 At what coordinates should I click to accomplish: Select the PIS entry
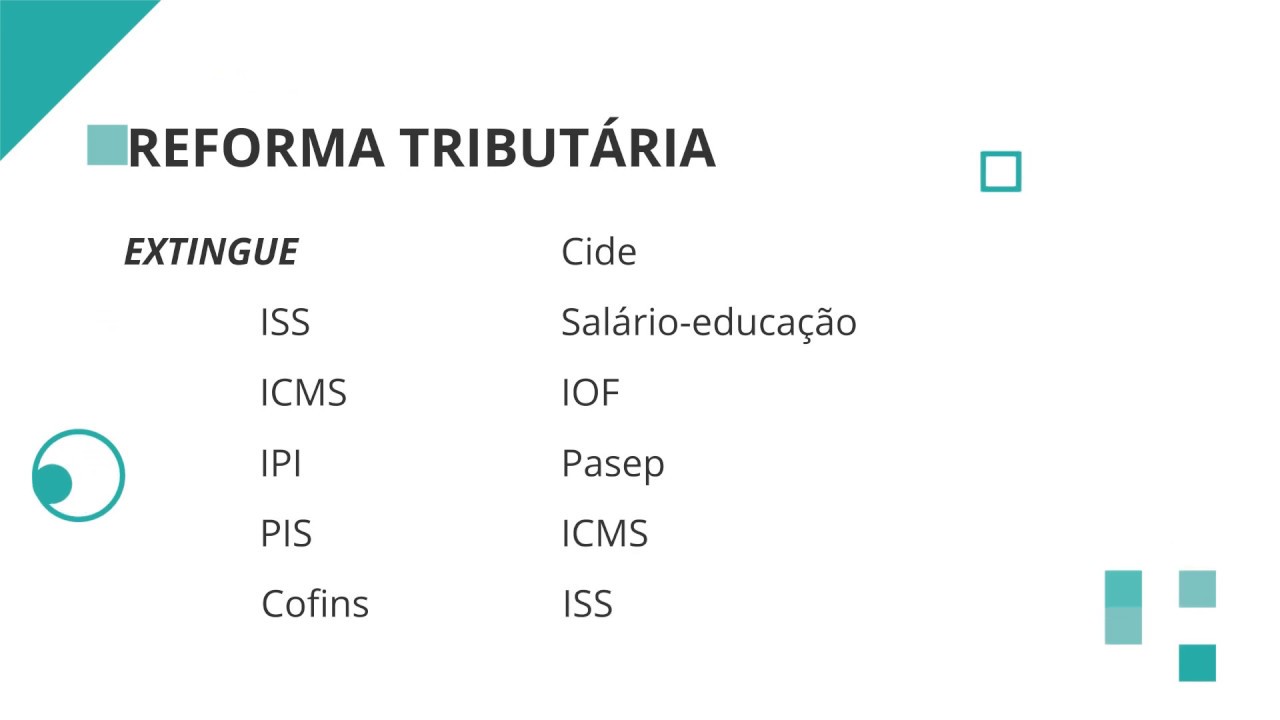tap(286, 535)
